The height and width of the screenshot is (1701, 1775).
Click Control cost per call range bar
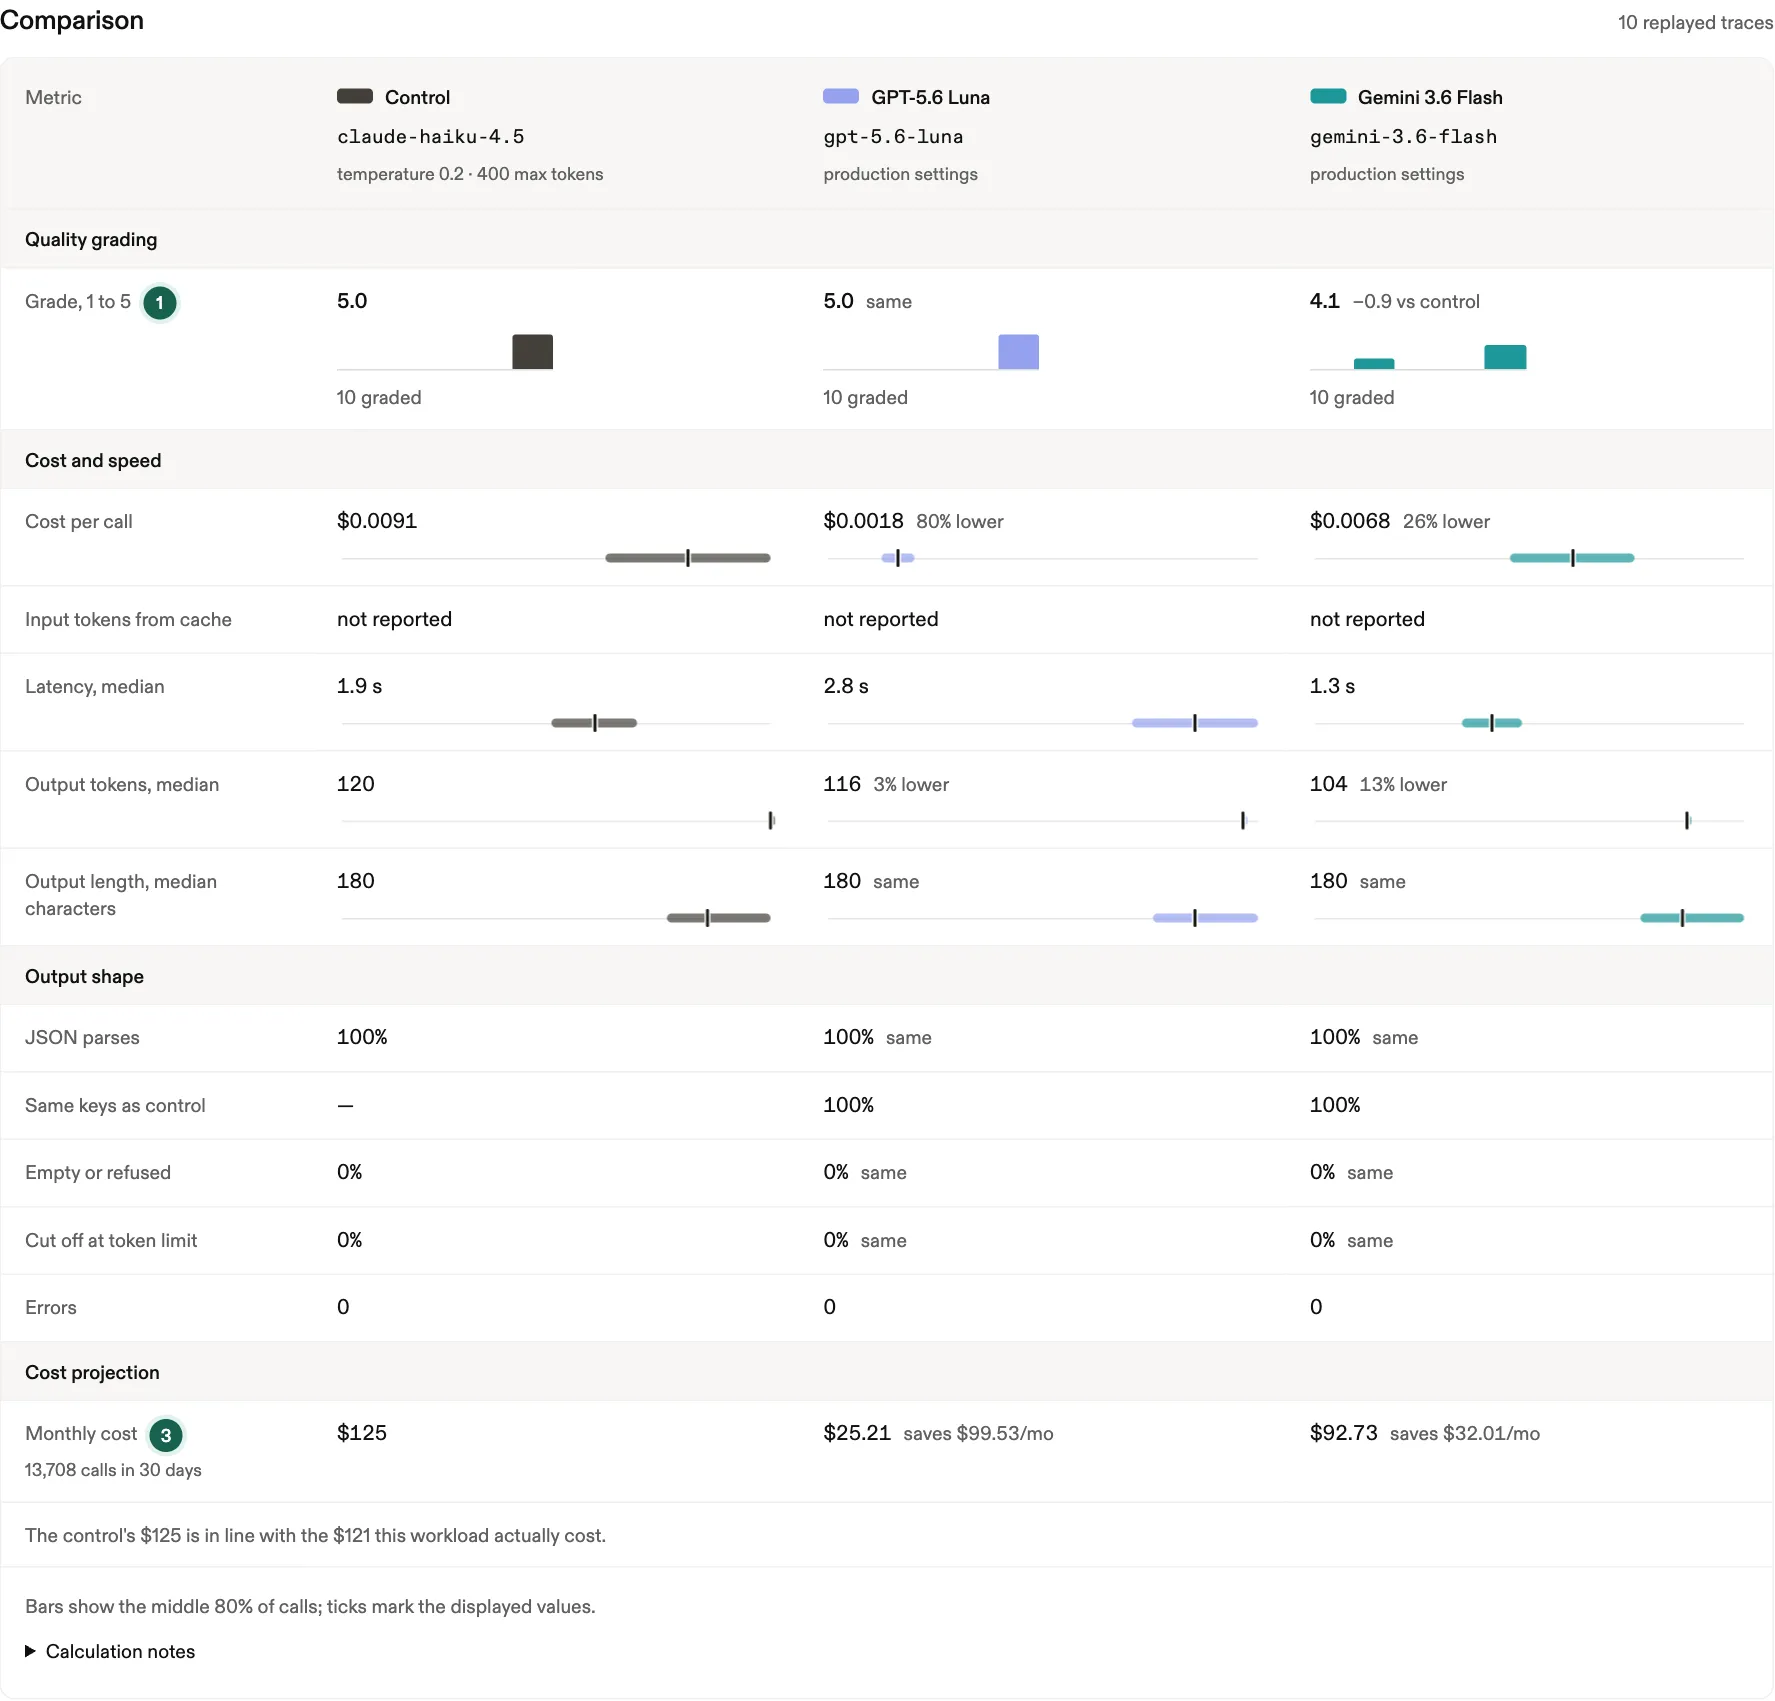tap(688, 558)
